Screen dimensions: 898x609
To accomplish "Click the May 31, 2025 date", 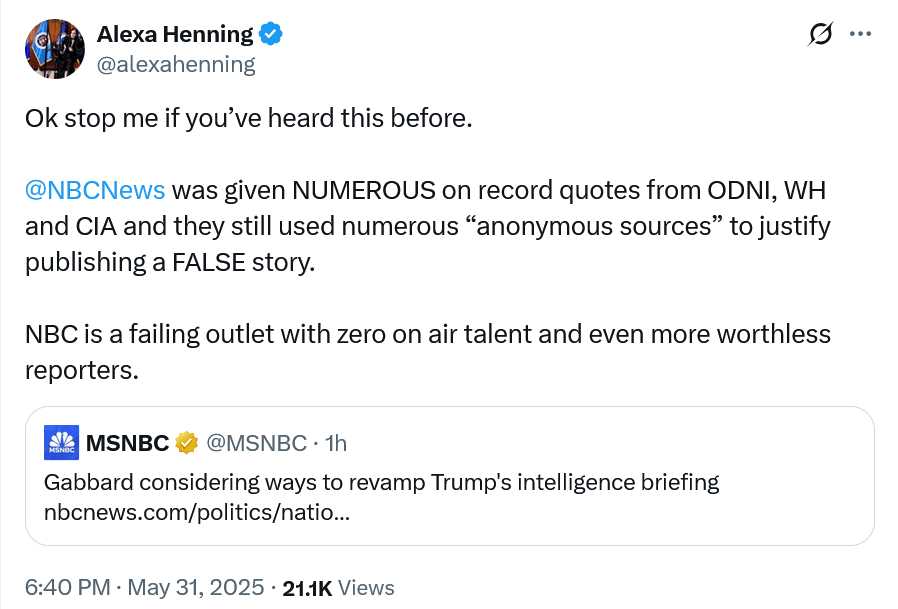I will 195,587.
